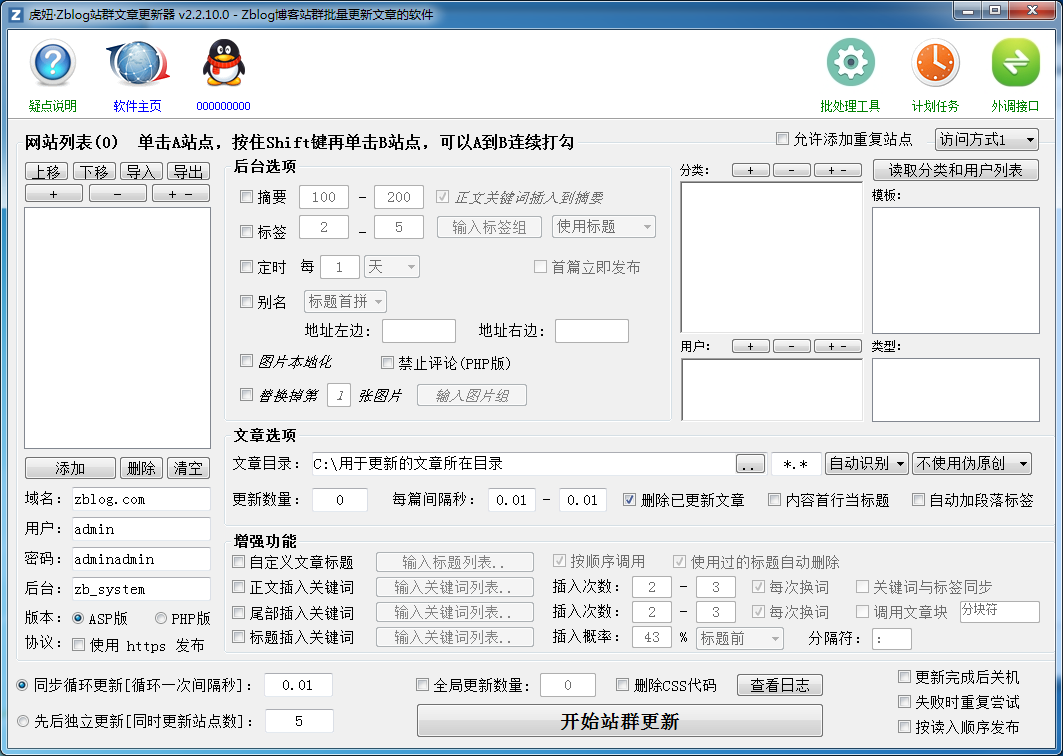Click the article directory browse '..' button
This screenshot has width=1063, height=756.
coord(750,464)
